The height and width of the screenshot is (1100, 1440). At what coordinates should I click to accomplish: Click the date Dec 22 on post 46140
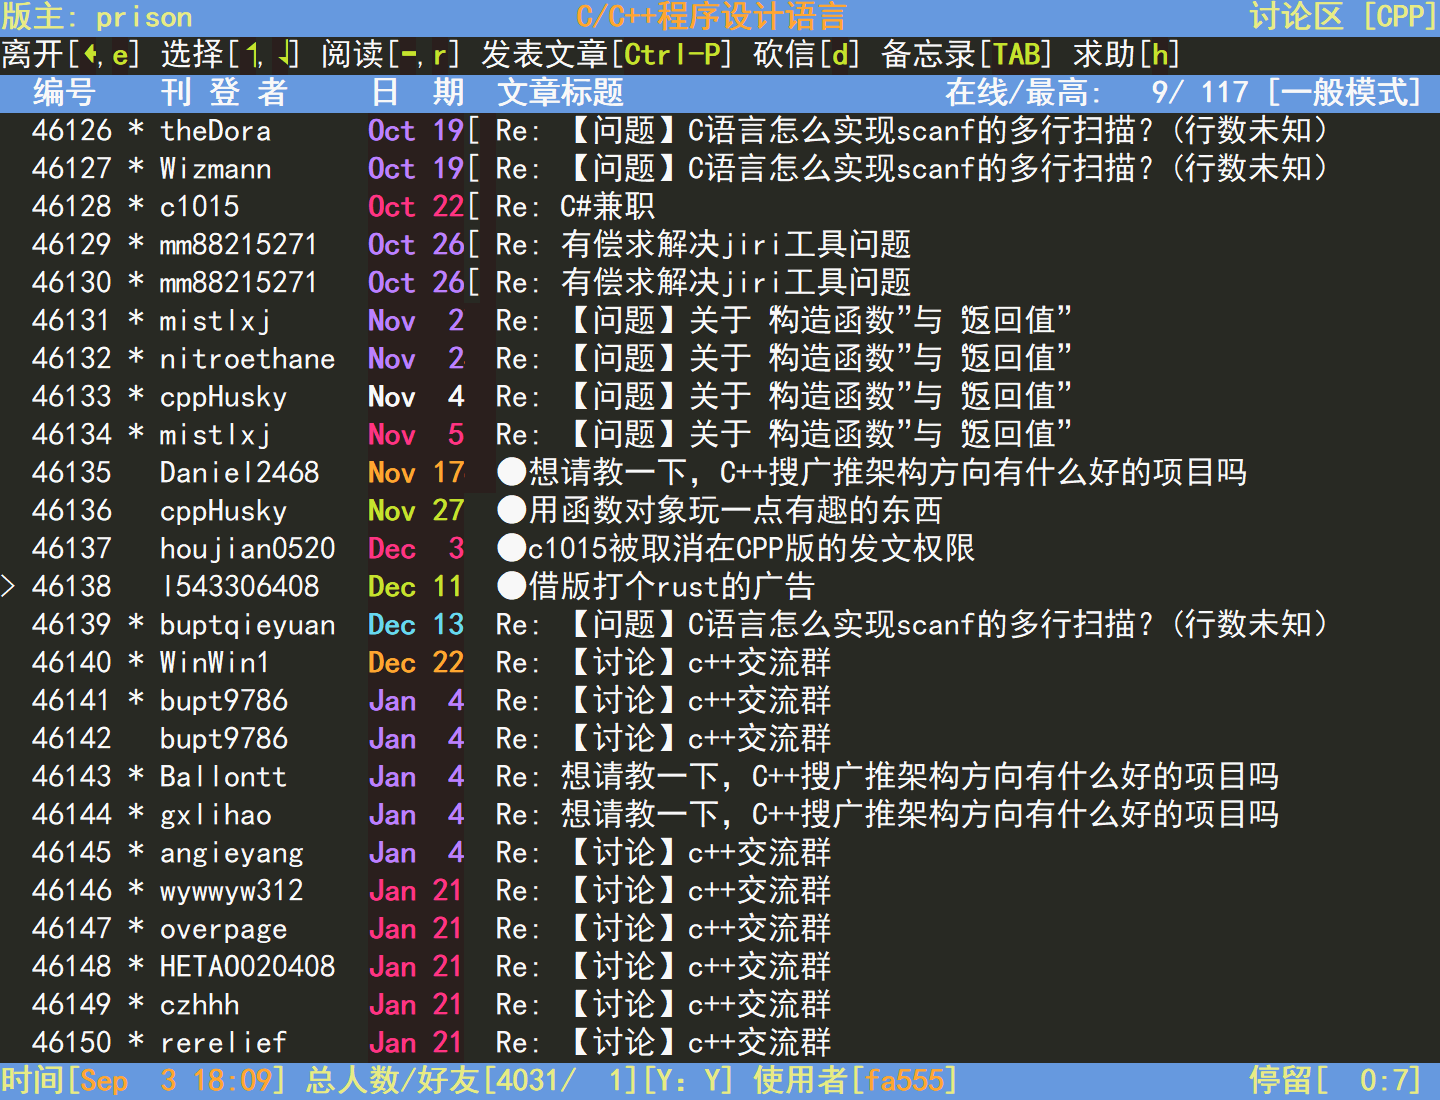click(x=416, y=663)
